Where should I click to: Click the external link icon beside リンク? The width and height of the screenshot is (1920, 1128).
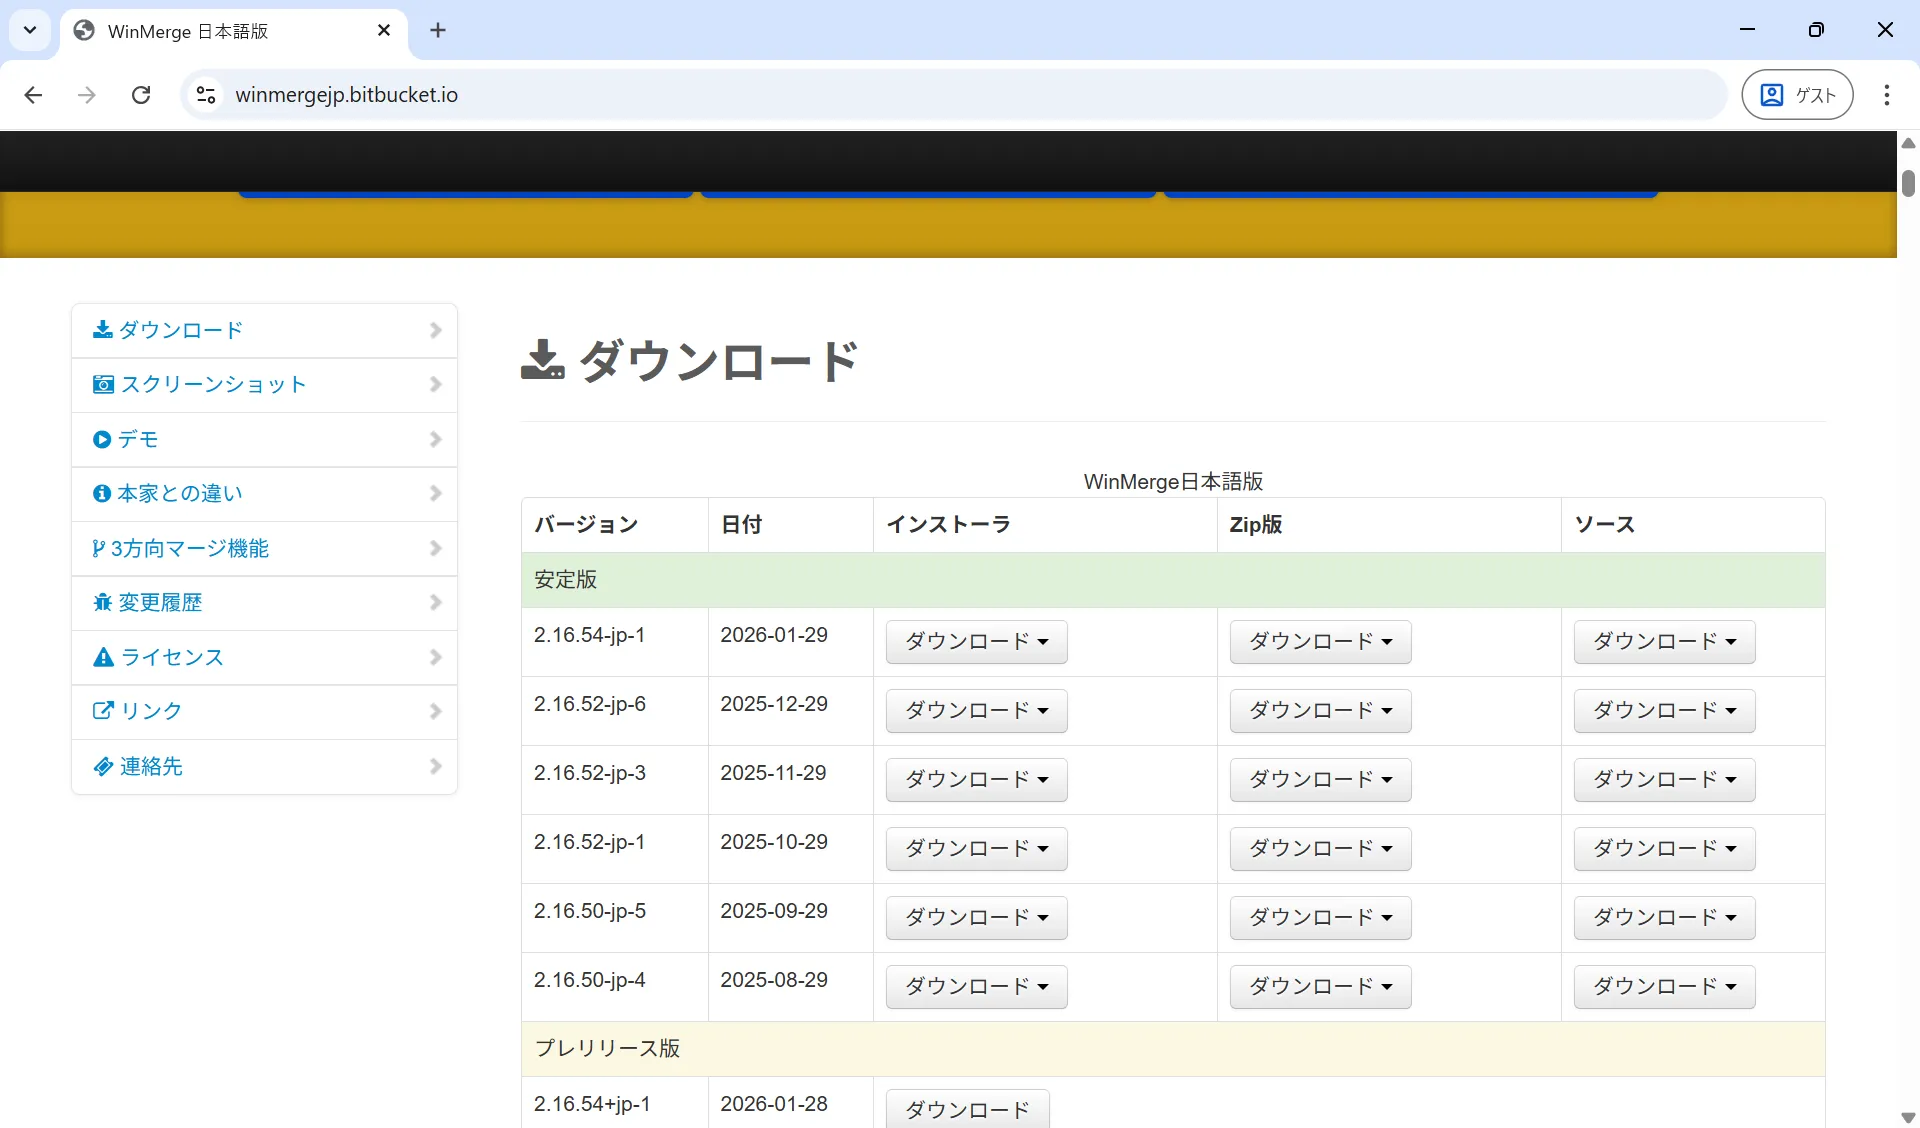point(103,711)
